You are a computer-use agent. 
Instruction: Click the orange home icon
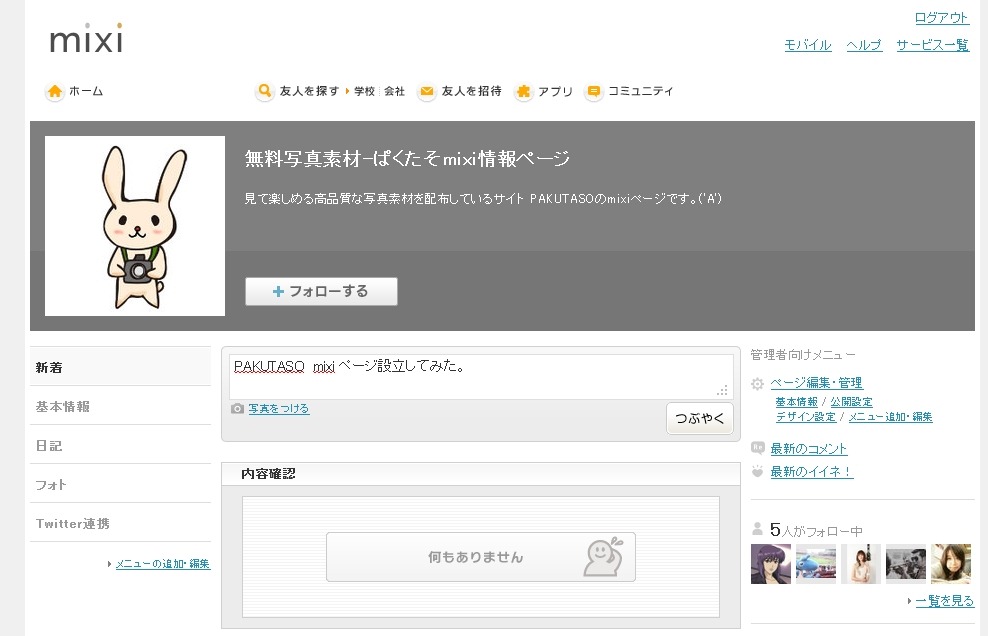coord(55,91)
